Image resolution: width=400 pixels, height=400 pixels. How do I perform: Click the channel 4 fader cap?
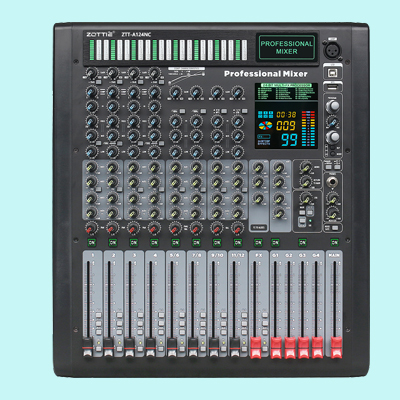click(150, 347)
